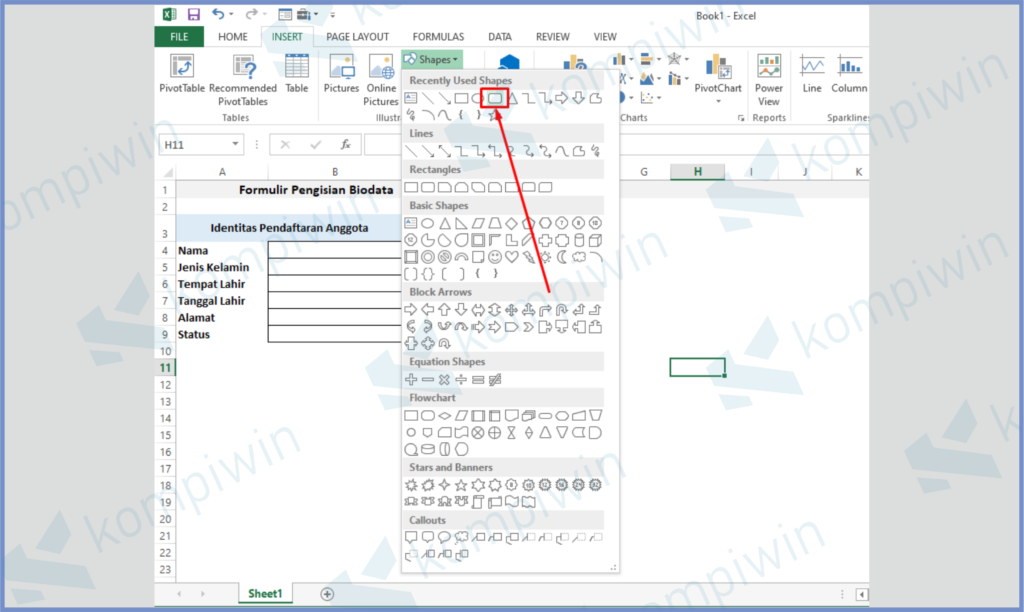The height and width of the screenshot is (612, 1024).
Task: Save the workbook with the floppy disk icon
Action: pos(193,15)
